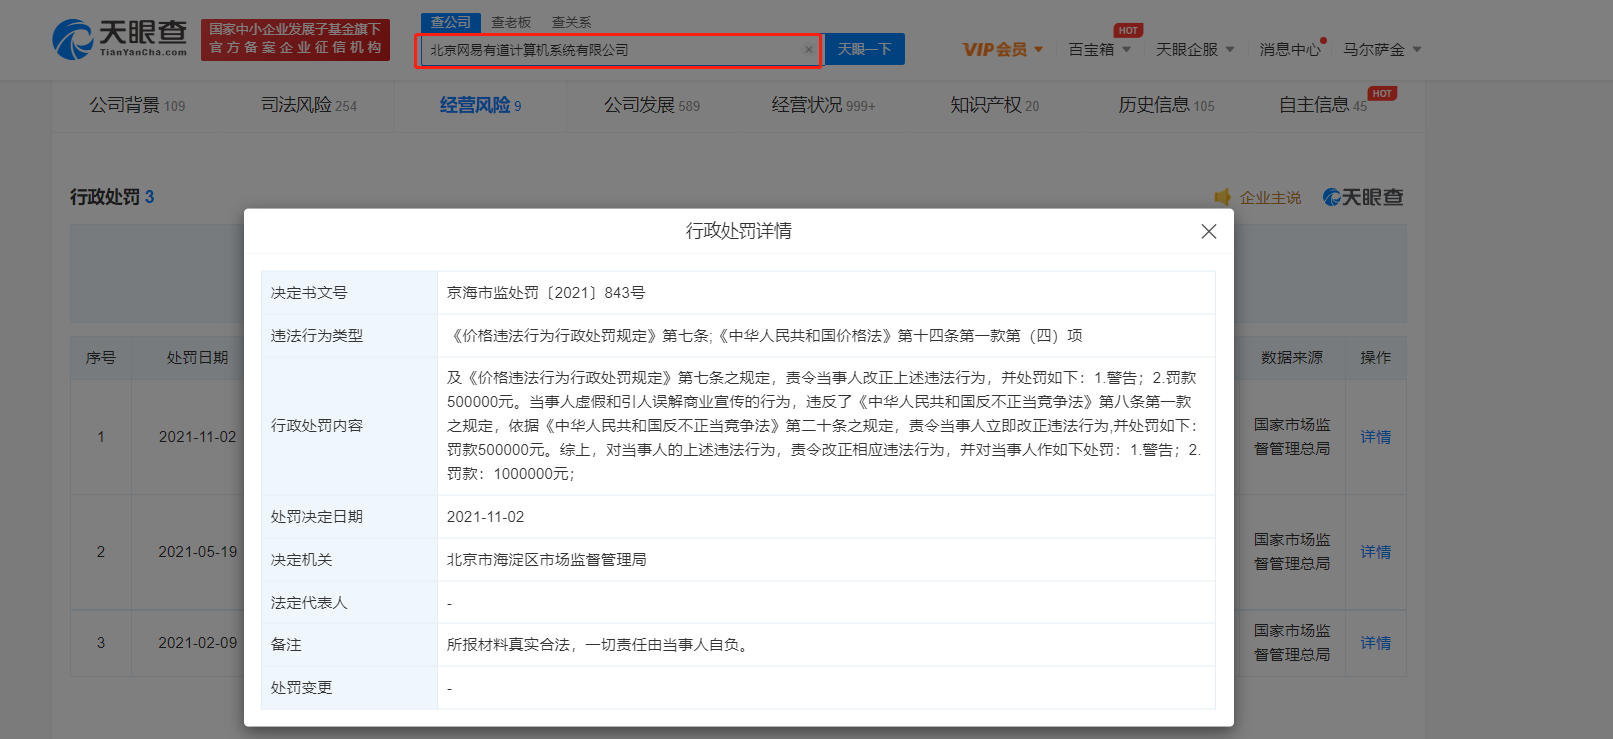Click the 行政处罚内容 penalty description text
Viewport: 1613px width, 739px height.
tap(824, 426)
